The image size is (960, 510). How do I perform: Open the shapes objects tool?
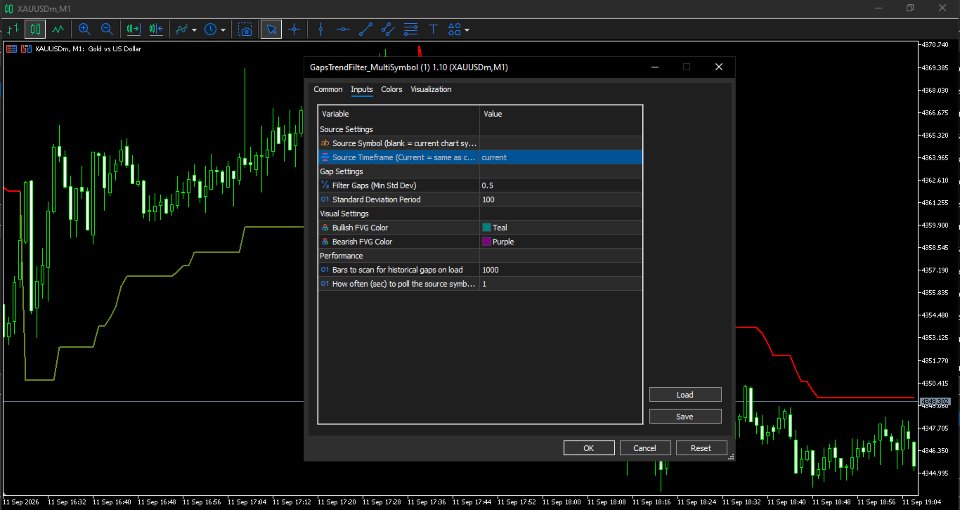(x=454, y=29)
